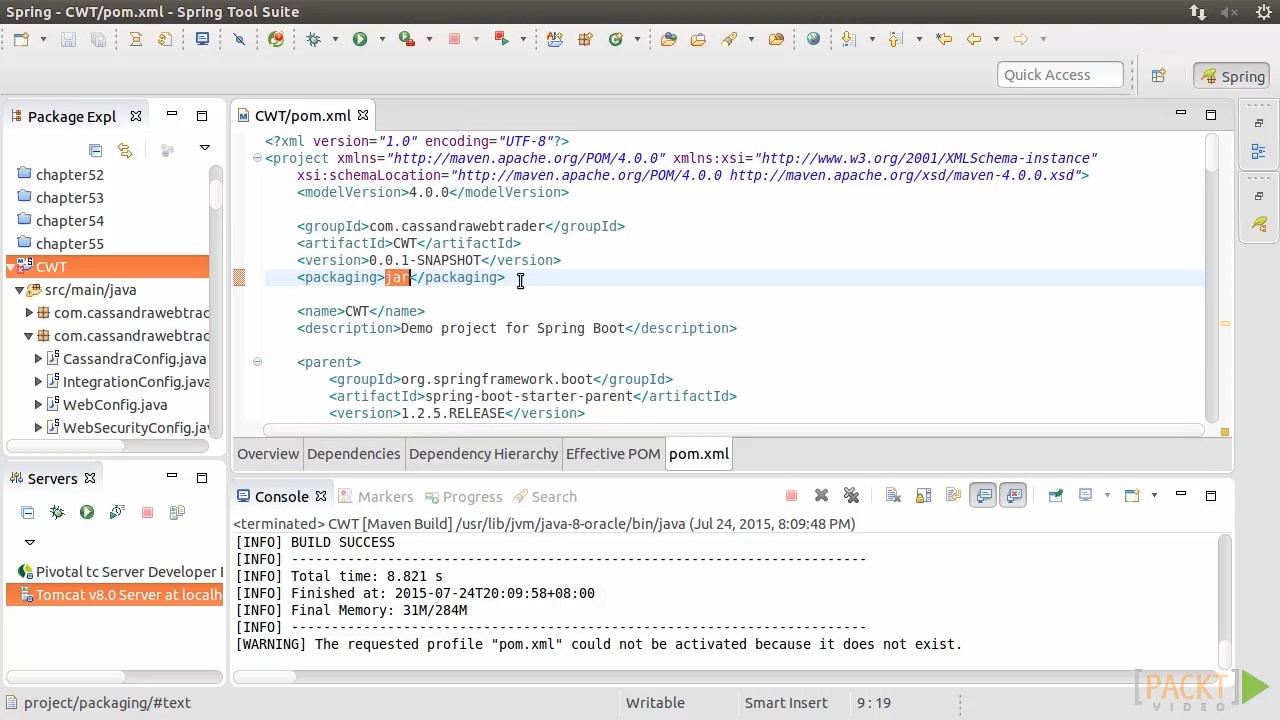Open the Run dropdown arrow in toolbar
Image resolution: width=1280 pixels, height=720 pixels.
381,39
